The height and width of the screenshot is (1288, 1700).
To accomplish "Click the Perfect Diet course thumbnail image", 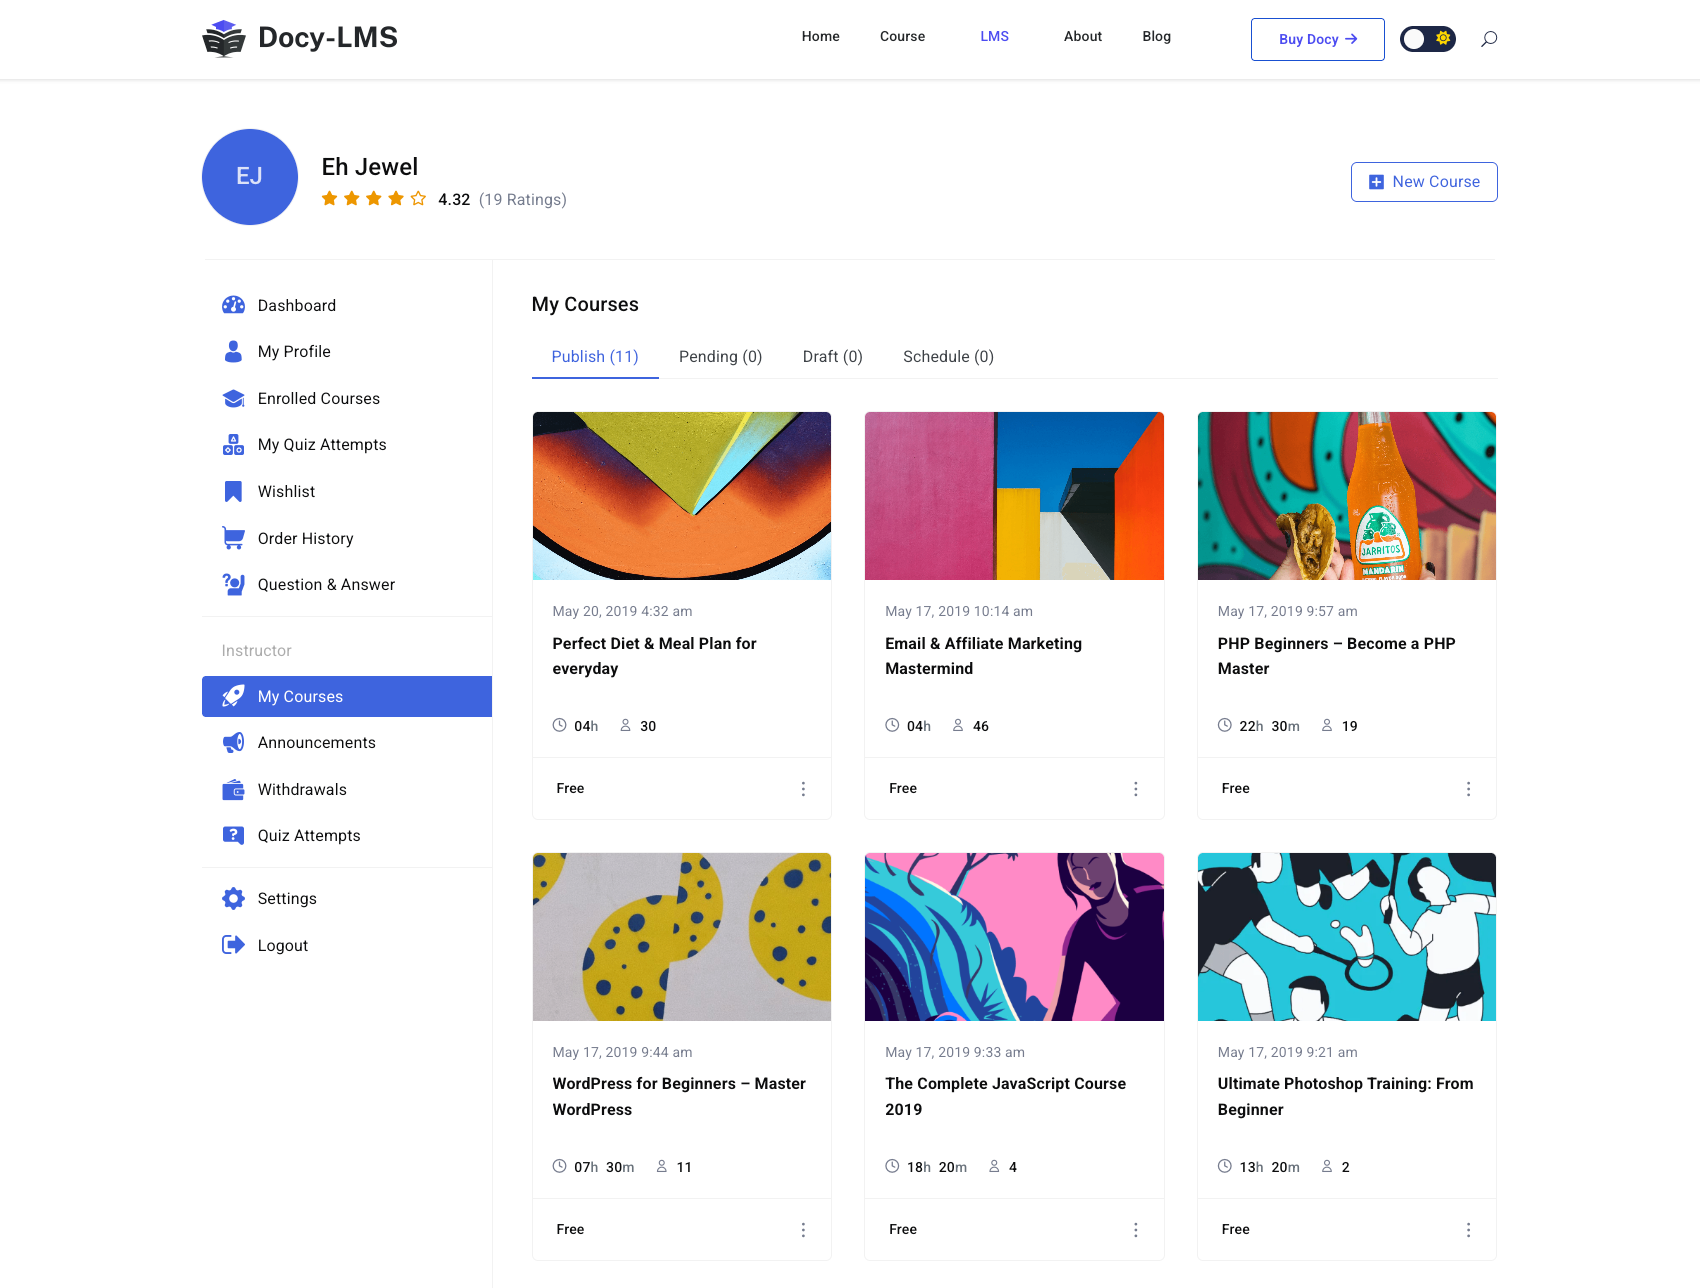I will click(682, 496).
